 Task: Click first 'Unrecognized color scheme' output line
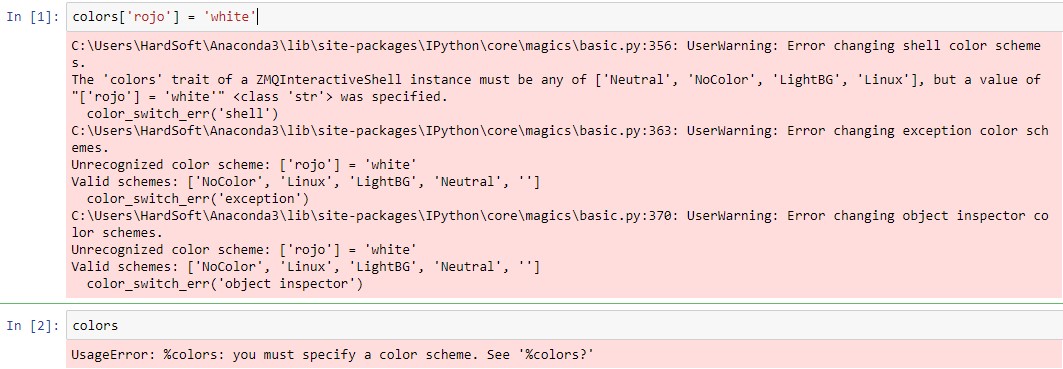click(x=243, y=164)
